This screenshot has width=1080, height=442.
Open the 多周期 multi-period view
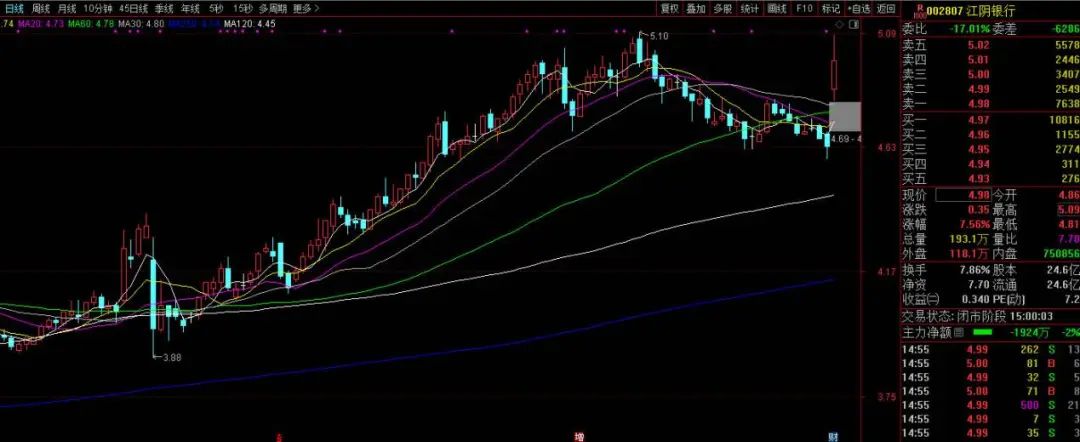pos(273,9)
